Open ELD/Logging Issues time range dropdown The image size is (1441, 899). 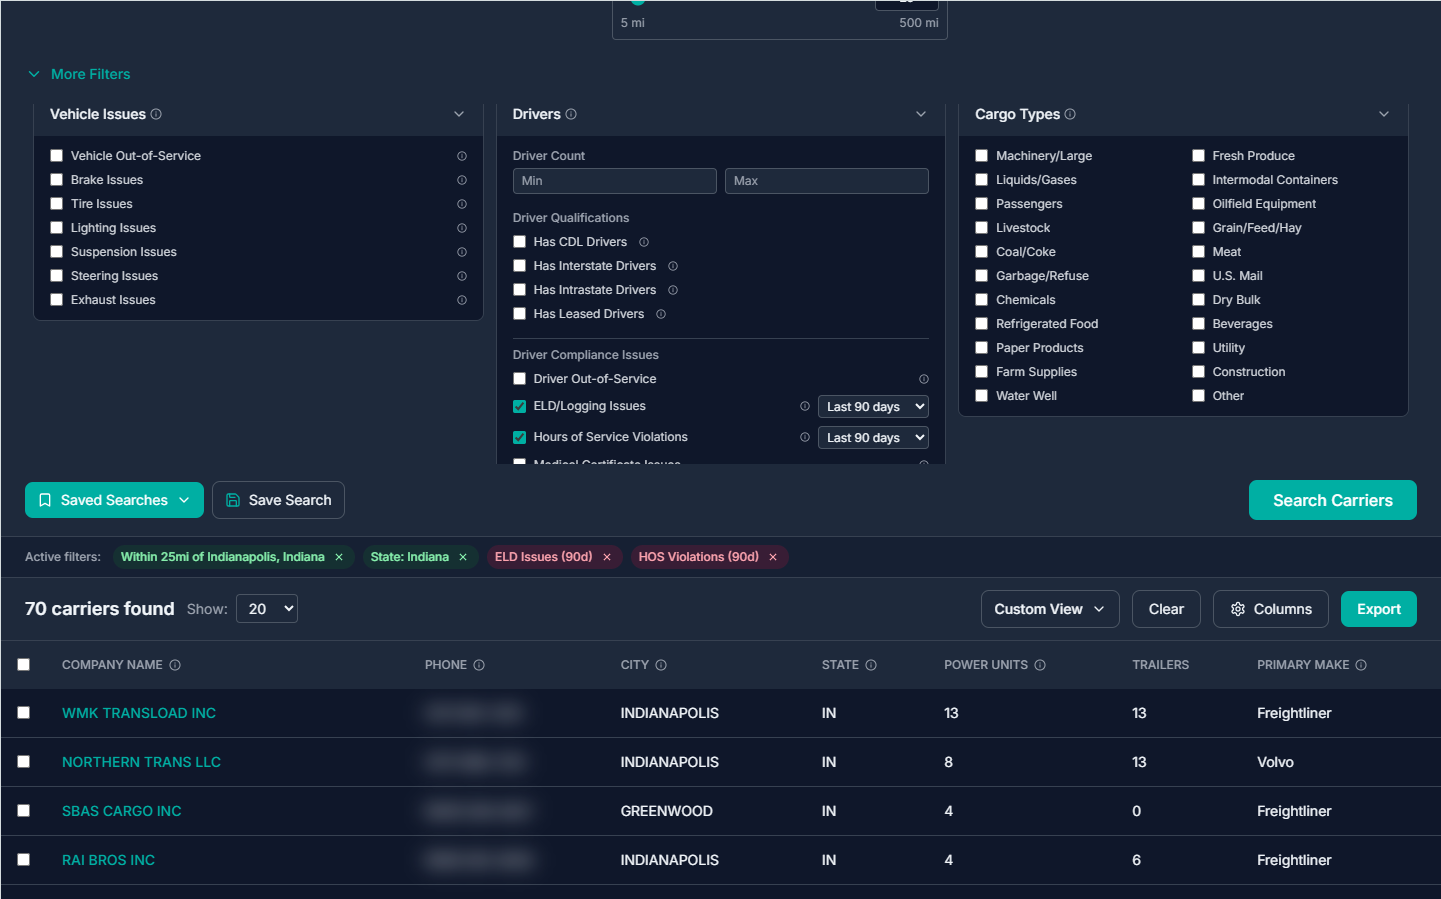pyautogui.click(x=873, y=407)
